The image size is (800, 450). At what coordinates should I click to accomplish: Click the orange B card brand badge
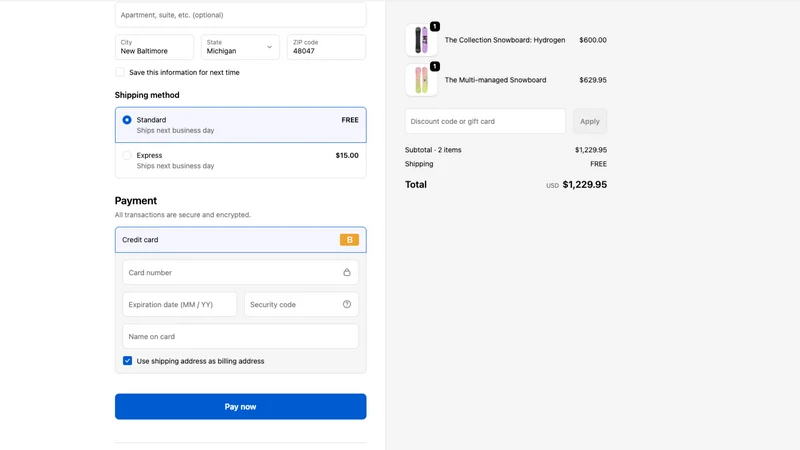[349, 240]
